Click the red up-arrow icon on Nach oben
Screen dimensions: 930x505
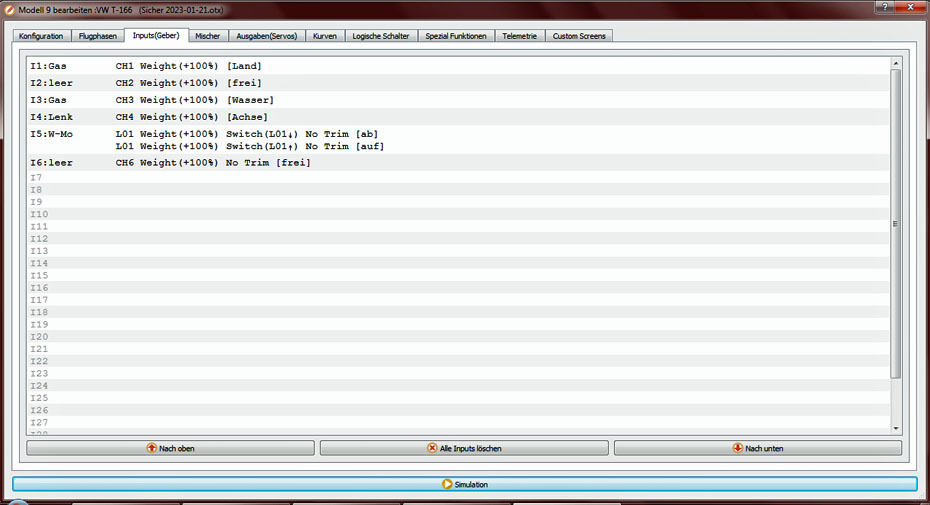(152, 448)
